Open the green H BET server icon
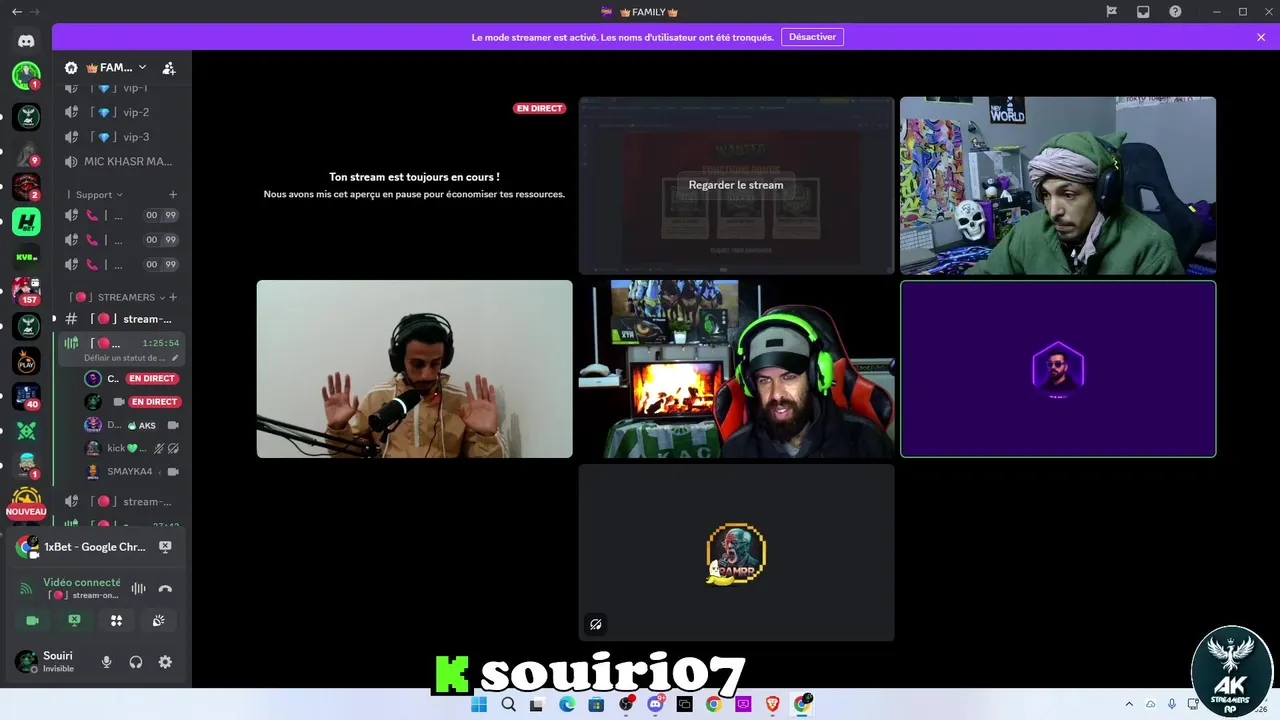The image size is (1280, 720). (x=26, y=222)
